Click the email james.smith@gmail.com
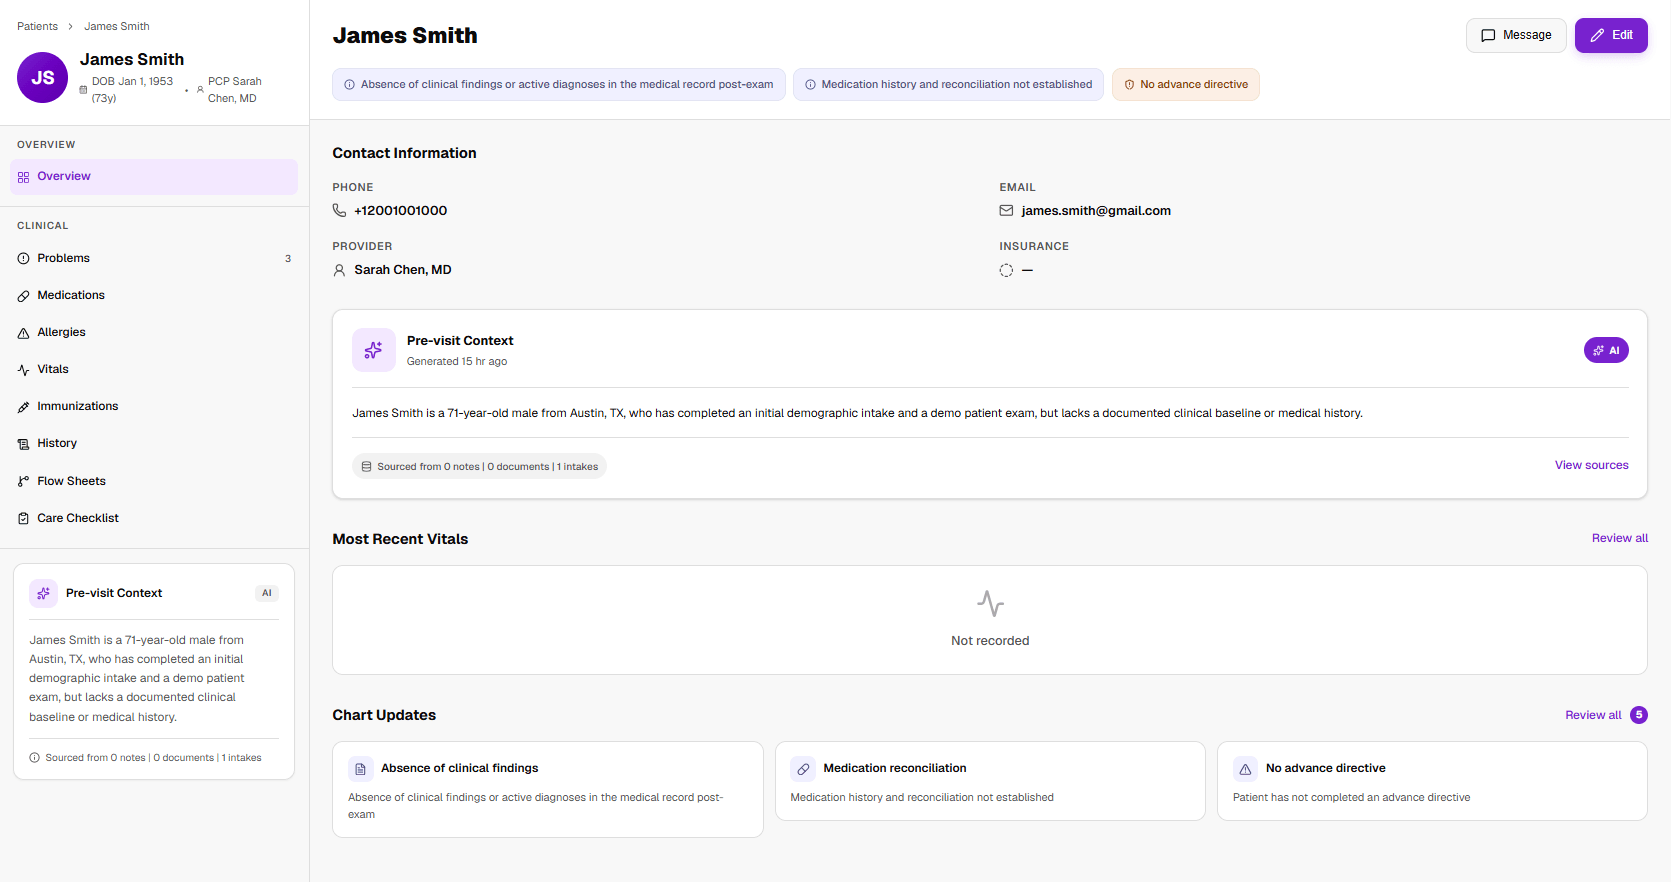1671x882 pixels. [x=1096, y=211]
